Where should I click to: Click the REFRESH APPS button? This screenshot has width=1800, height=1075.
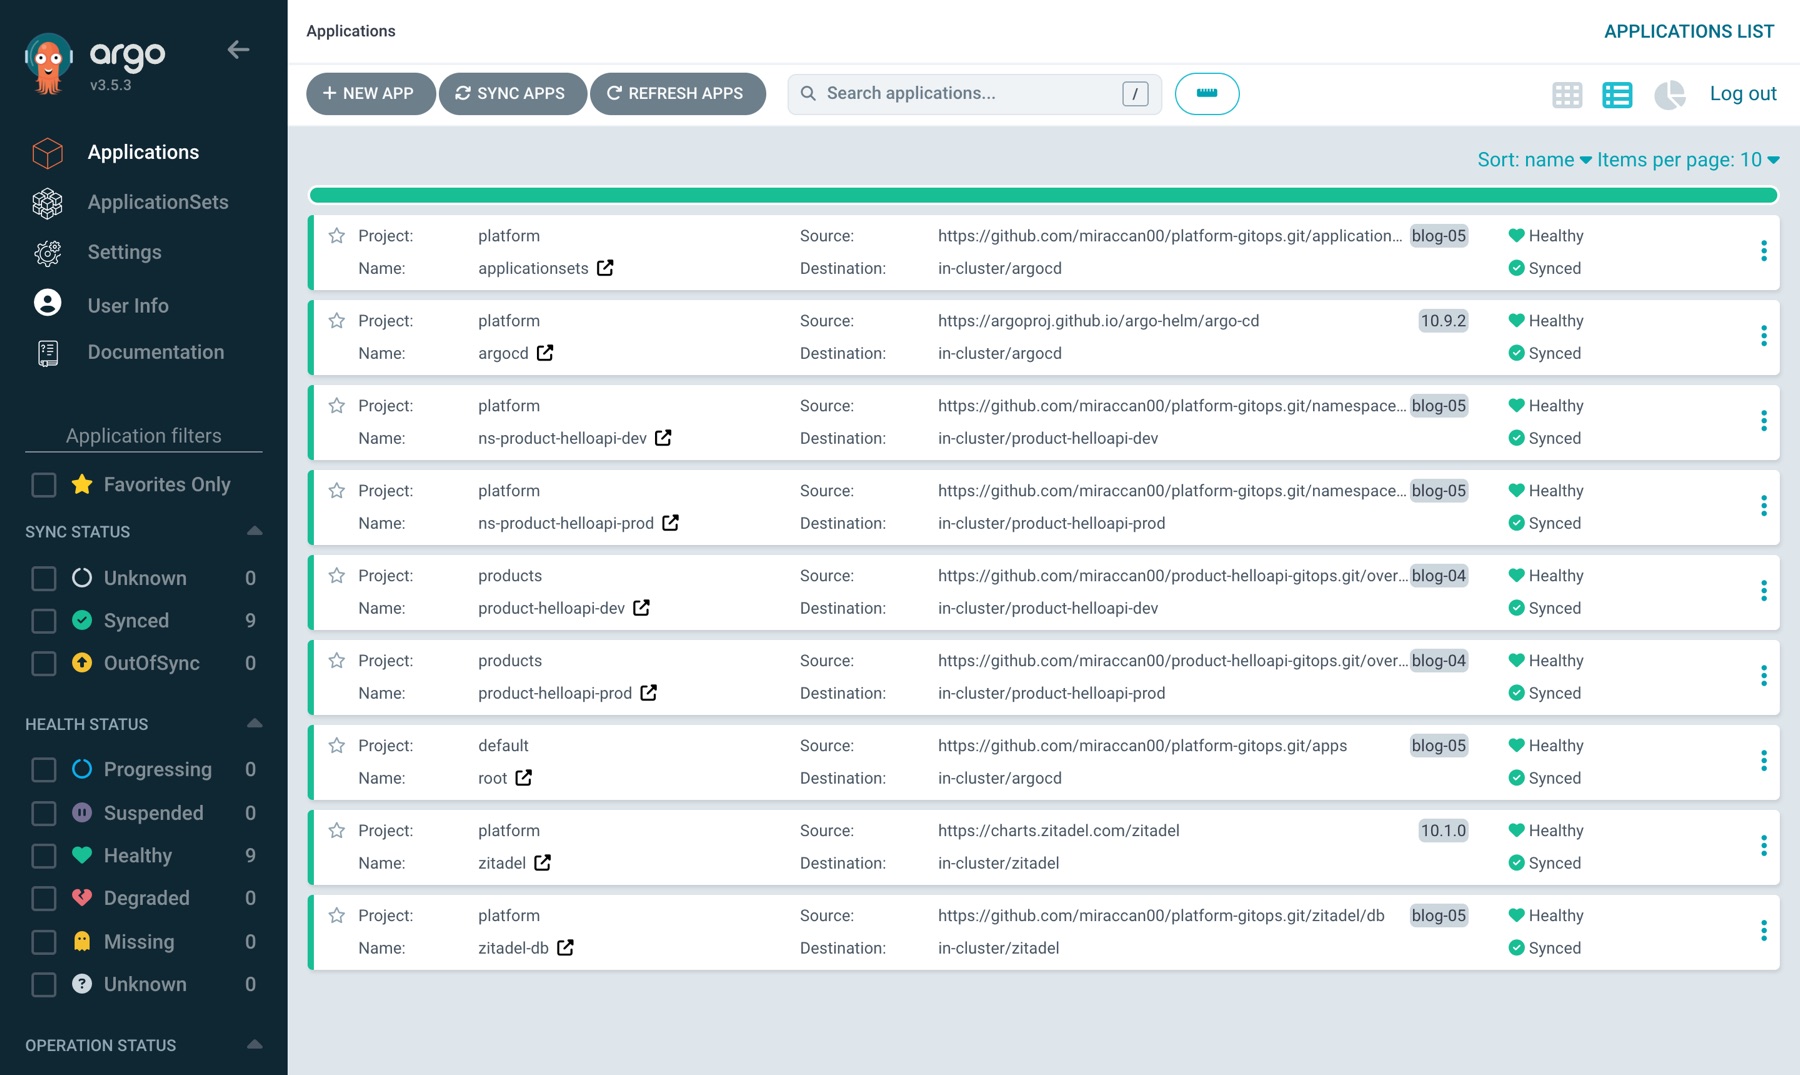(x=677, y=94)
